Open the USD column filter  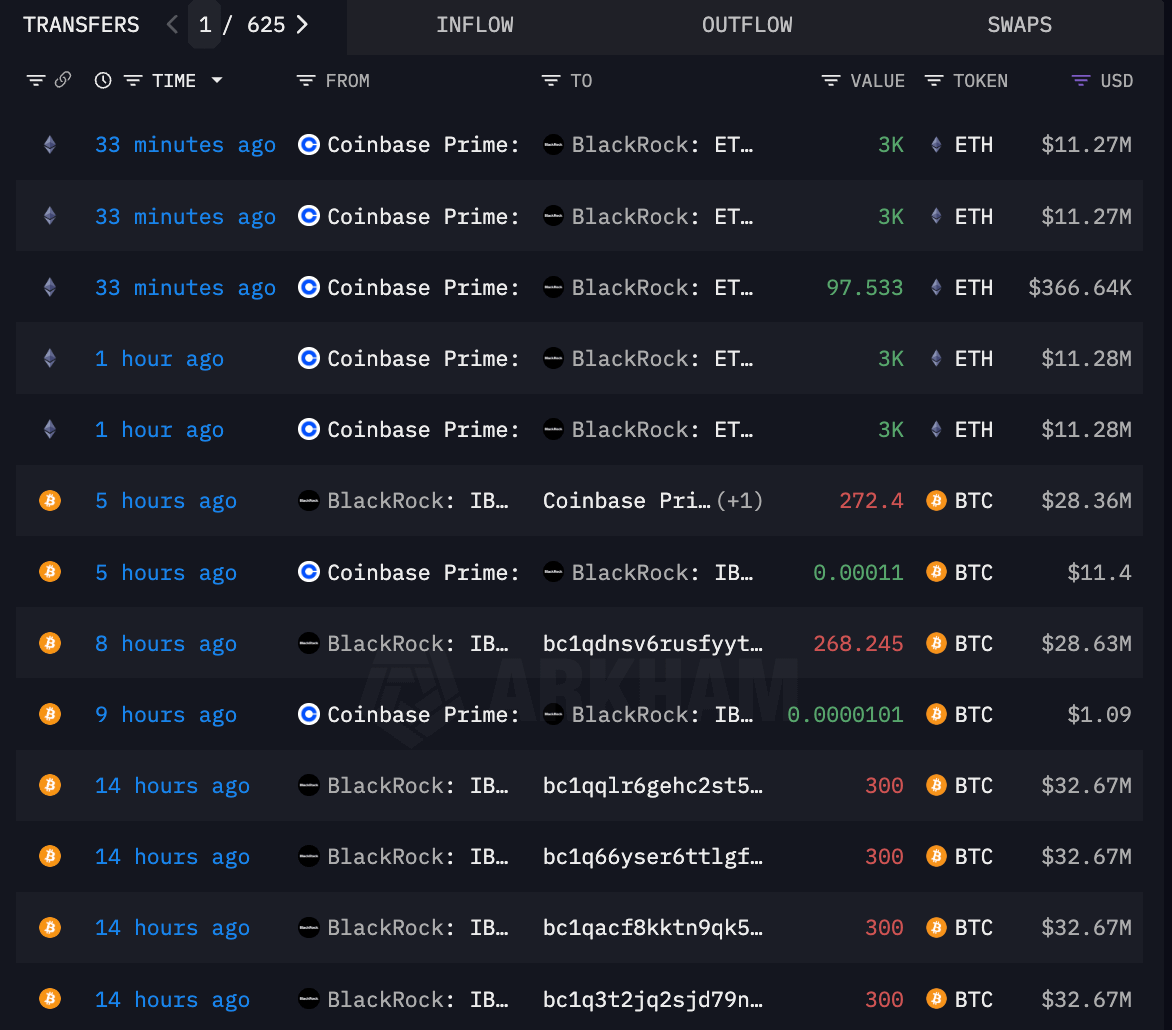[x=1081, y=80]
